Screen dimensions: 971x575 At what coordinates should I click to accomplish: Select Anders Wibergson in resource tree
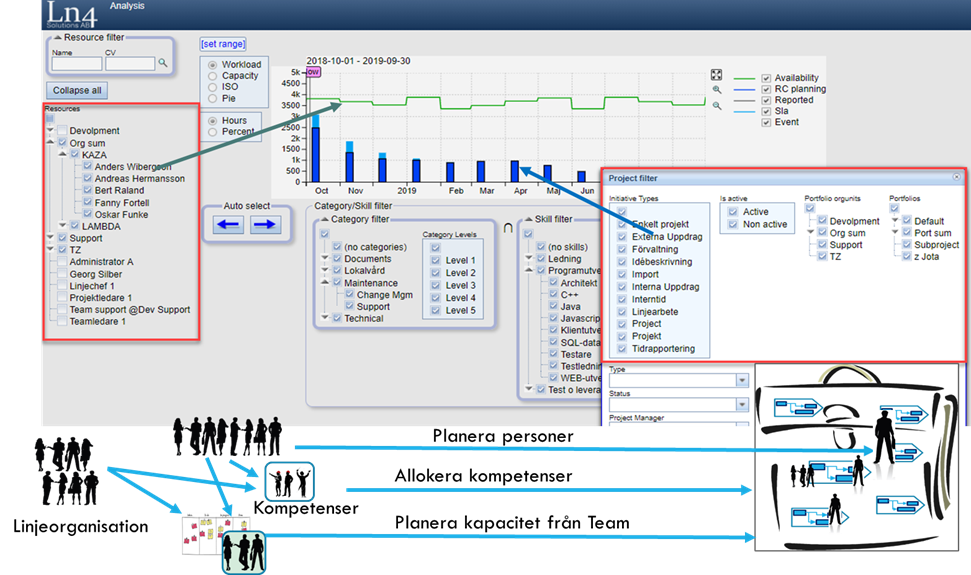tap(133, 167)
